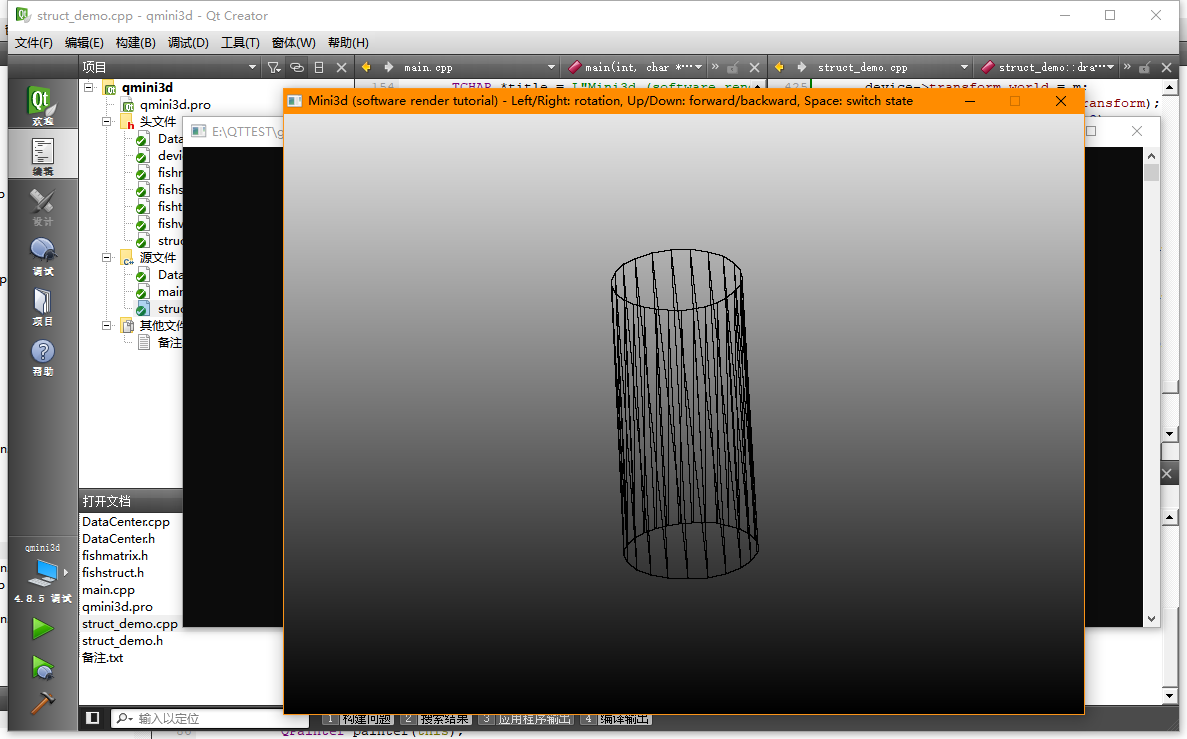The height and width of the screenshot is (739, 1187).
Task: Open the Help mode question icon
Action: click(x=42, y=357)
